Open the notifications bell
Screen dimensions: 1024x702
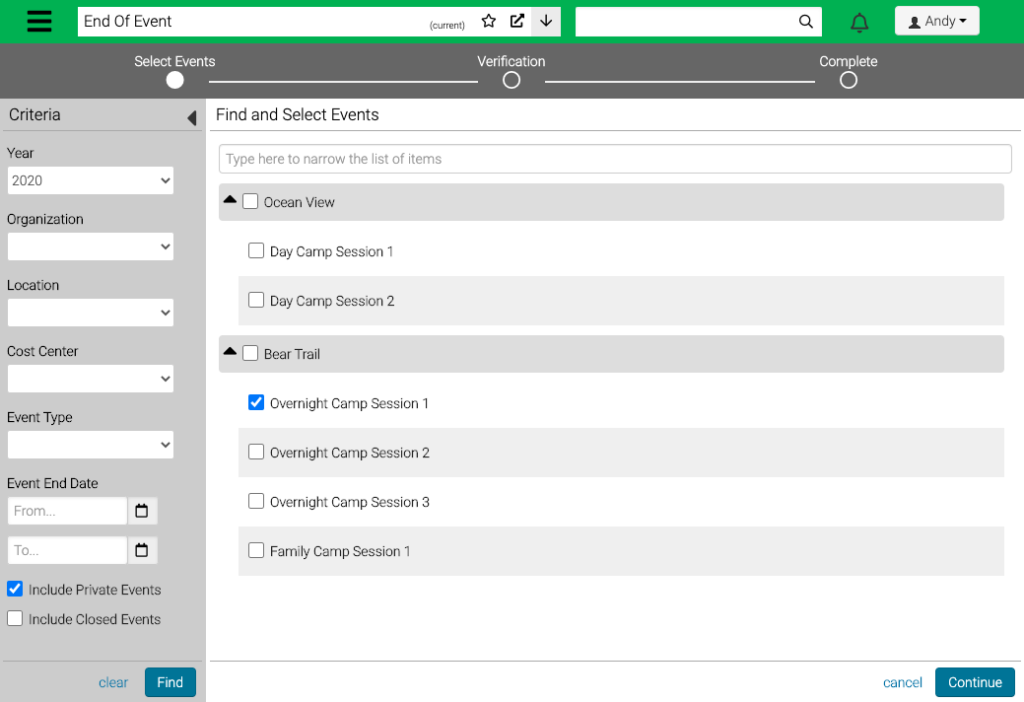click(x=859, y=21)
